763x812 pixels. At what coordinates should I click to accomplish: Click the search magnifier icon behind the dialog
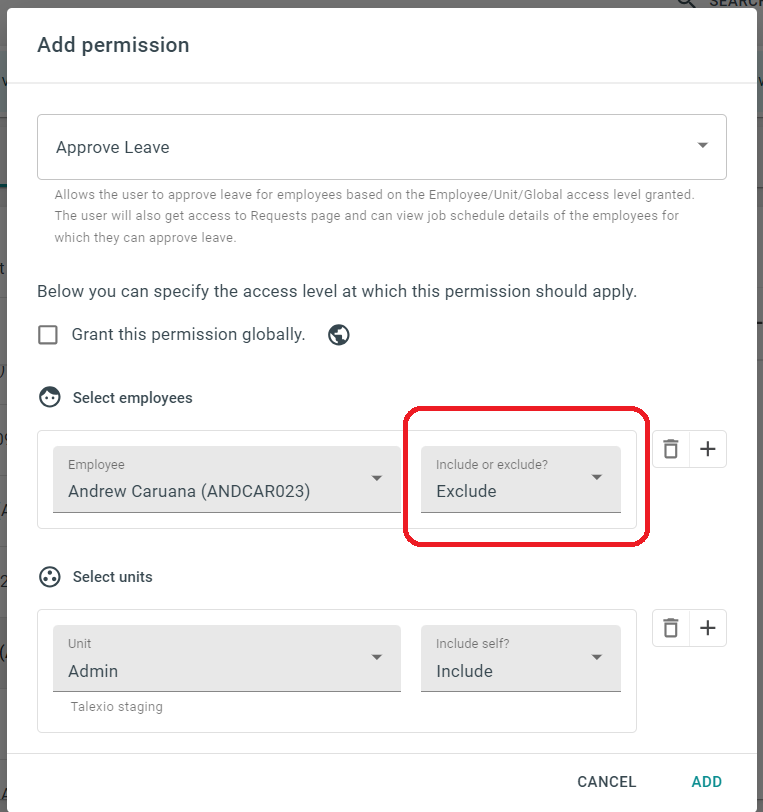coord(687,3)
